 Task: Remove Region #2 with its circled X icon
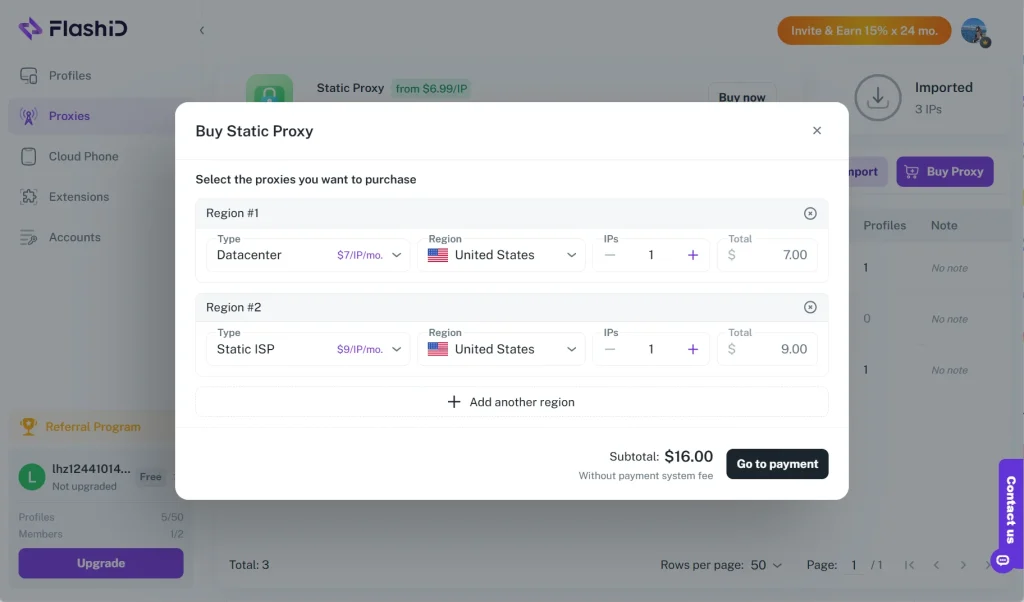pyautogui.click(x=810, y=307)
